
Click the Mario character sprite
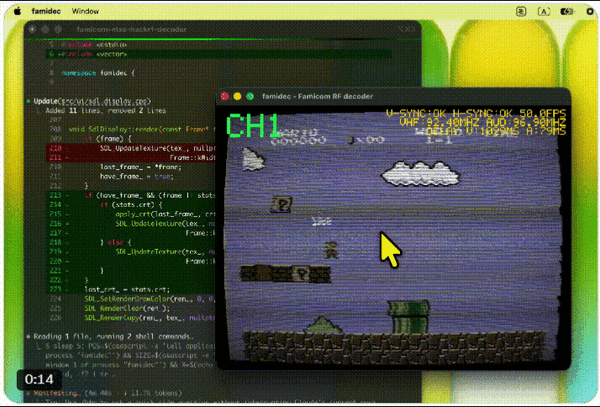[x=331, y=250]
